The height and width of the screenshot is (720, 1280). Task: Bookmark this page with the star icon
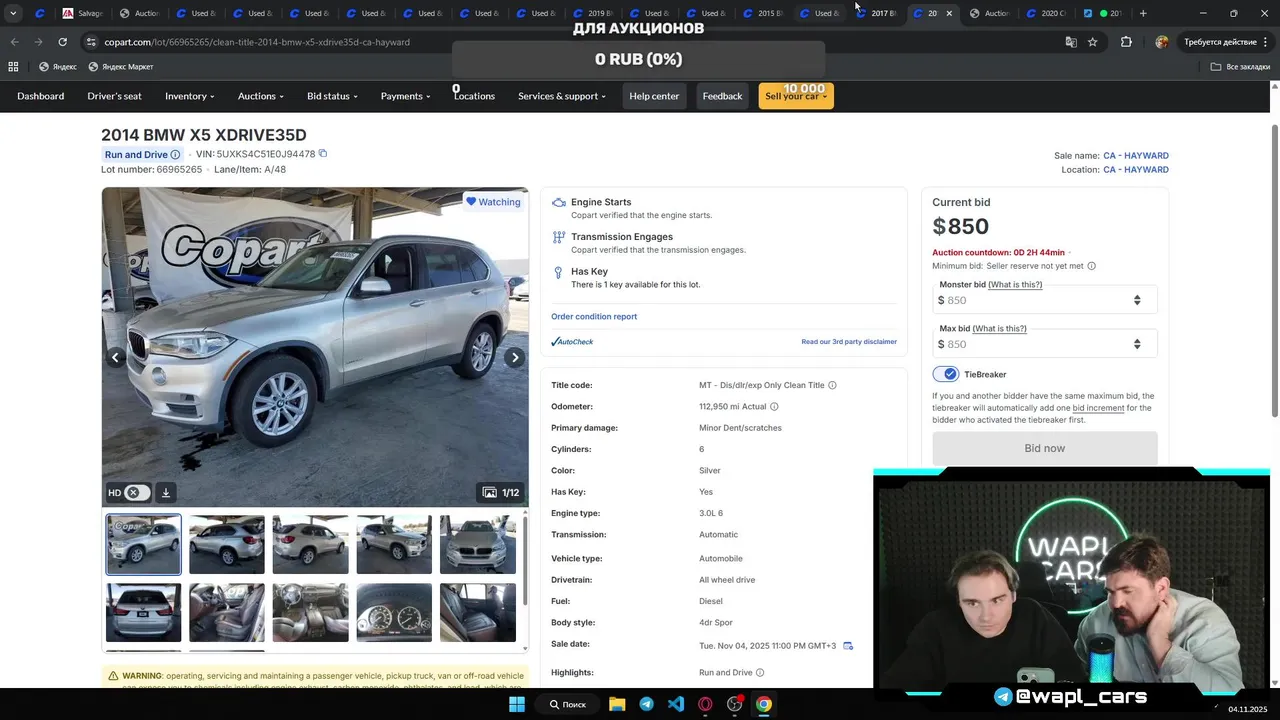coord(1093,42)
